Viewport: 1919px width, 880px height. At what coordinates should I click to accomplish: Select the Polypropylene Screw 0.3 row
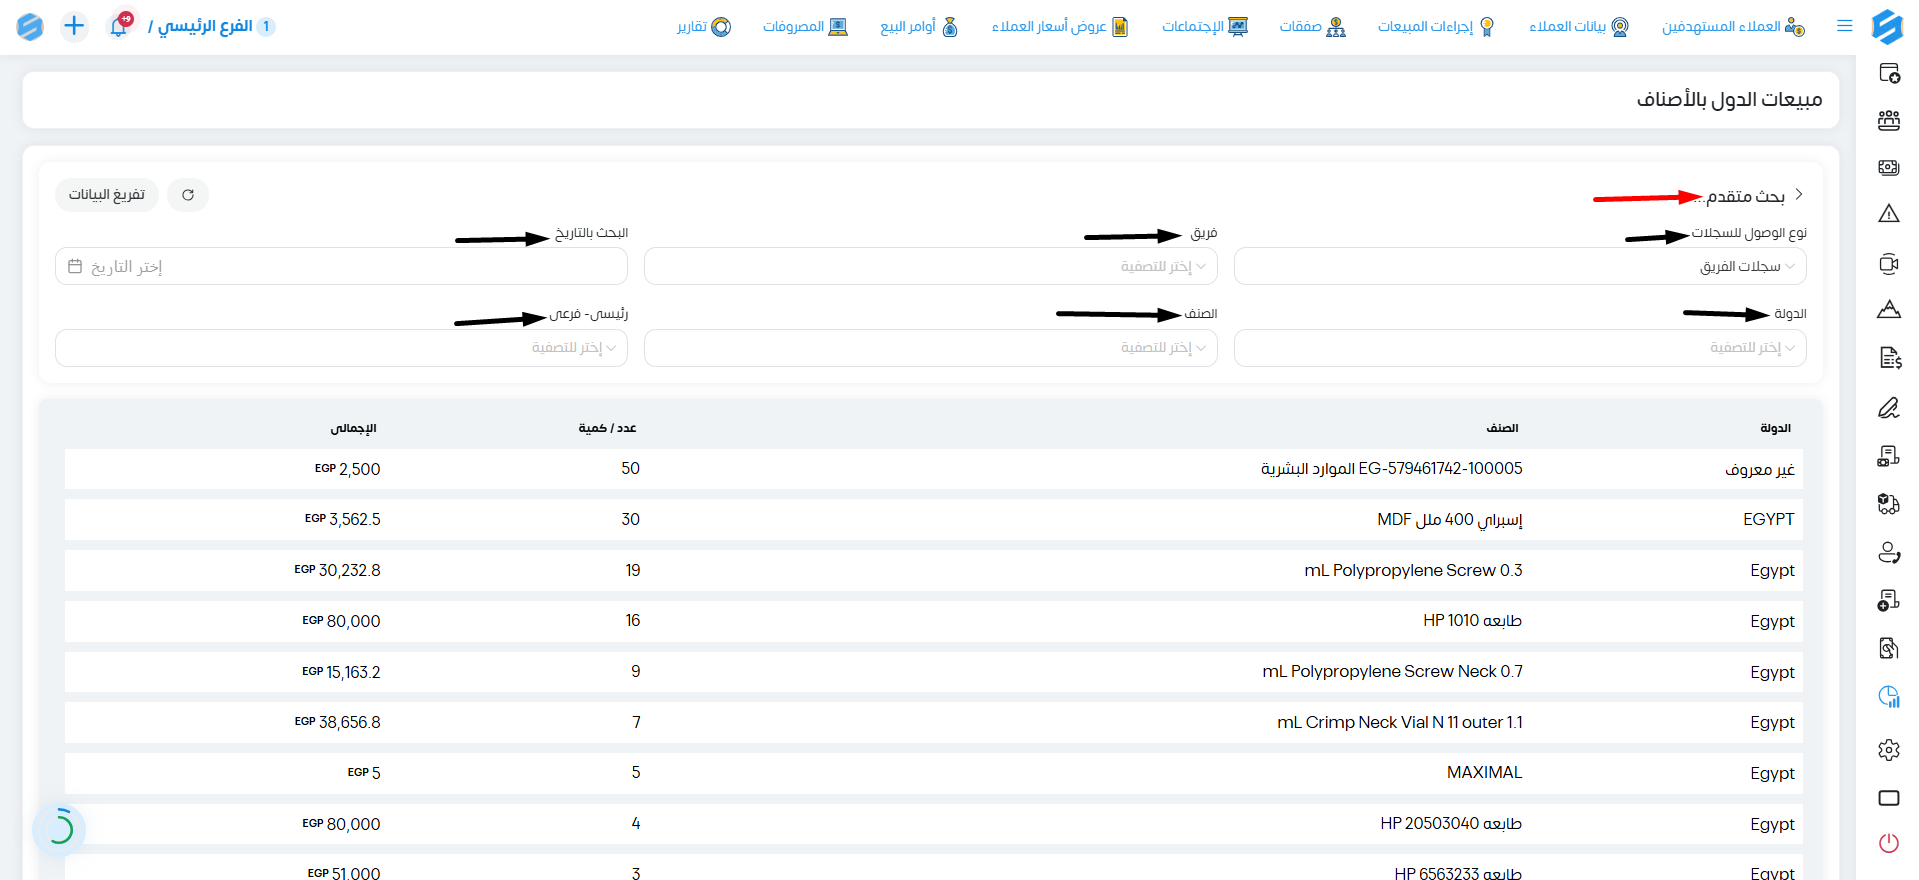point(934,570)
